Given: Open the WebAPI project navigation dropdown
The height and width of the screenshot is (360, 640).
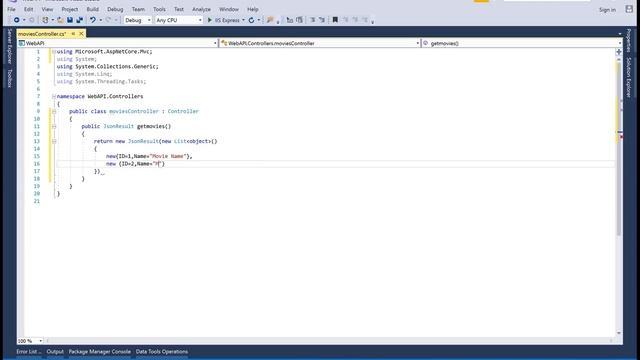Looking at the screenshot, I should click(118, 43).
